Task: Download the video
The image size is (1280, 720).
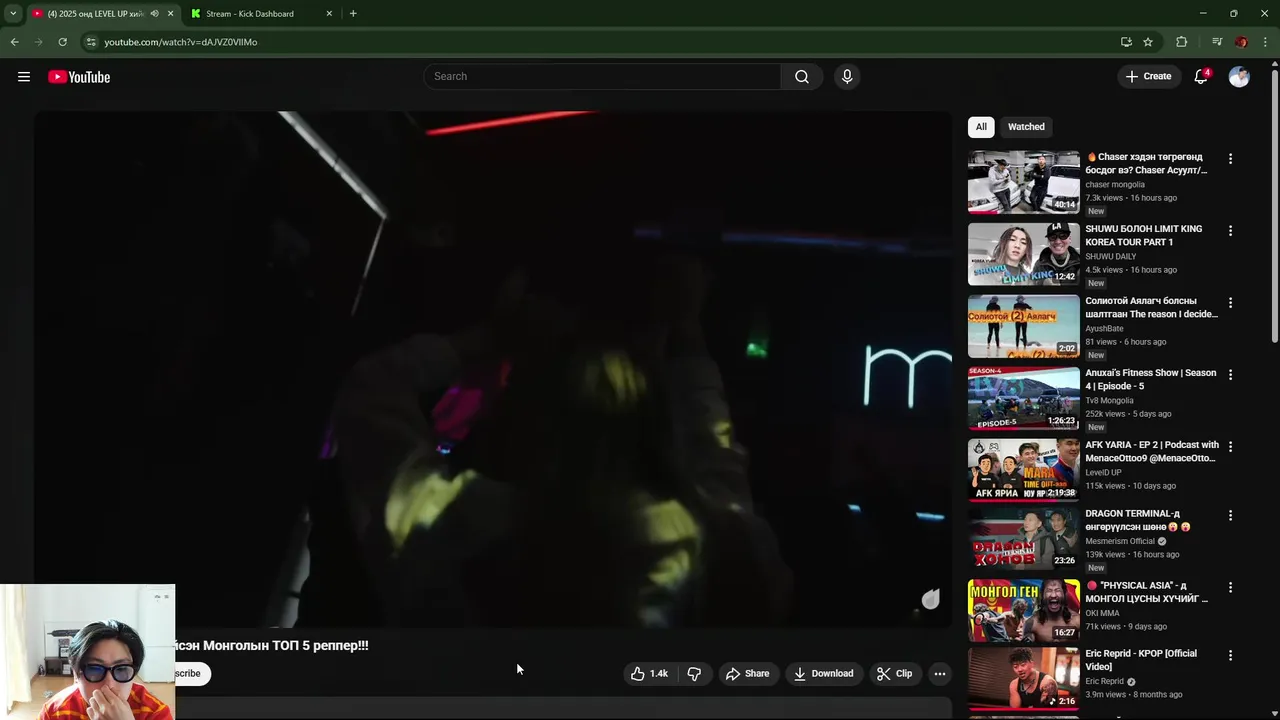Action: tap(823, 674)
